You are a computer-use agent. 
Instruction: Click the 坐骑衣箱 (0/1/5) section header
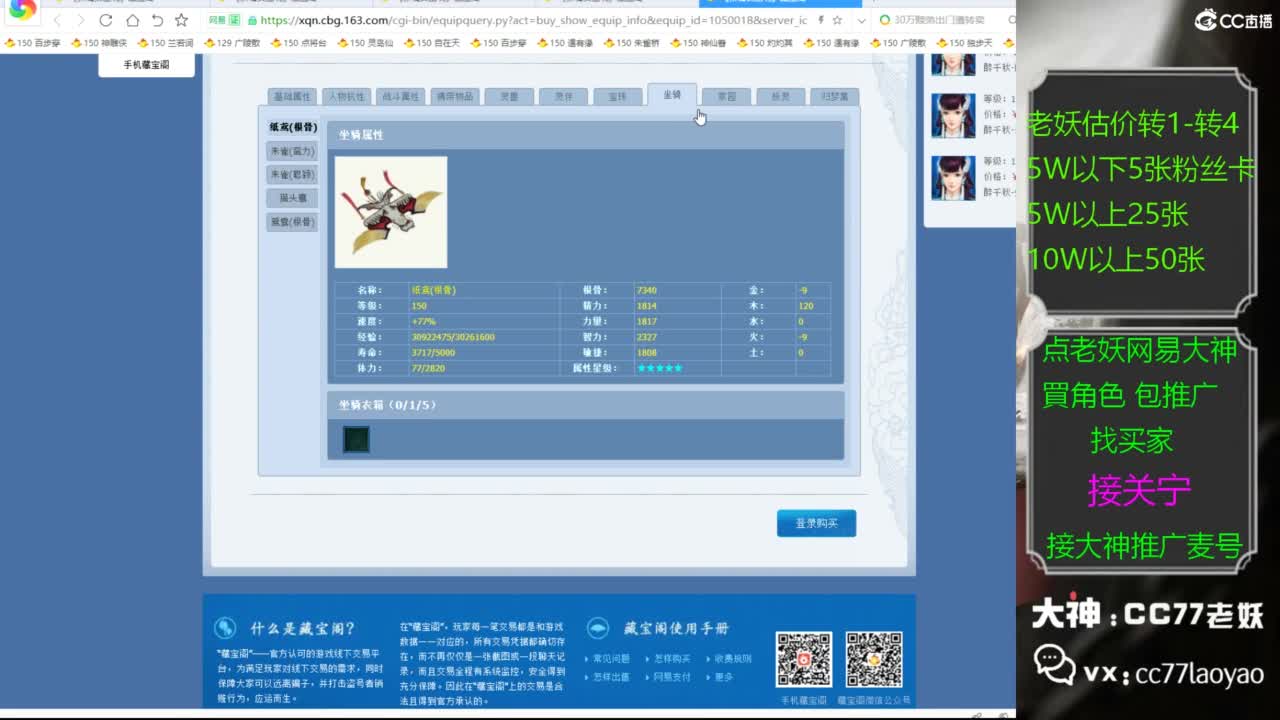tap(586, 405)
